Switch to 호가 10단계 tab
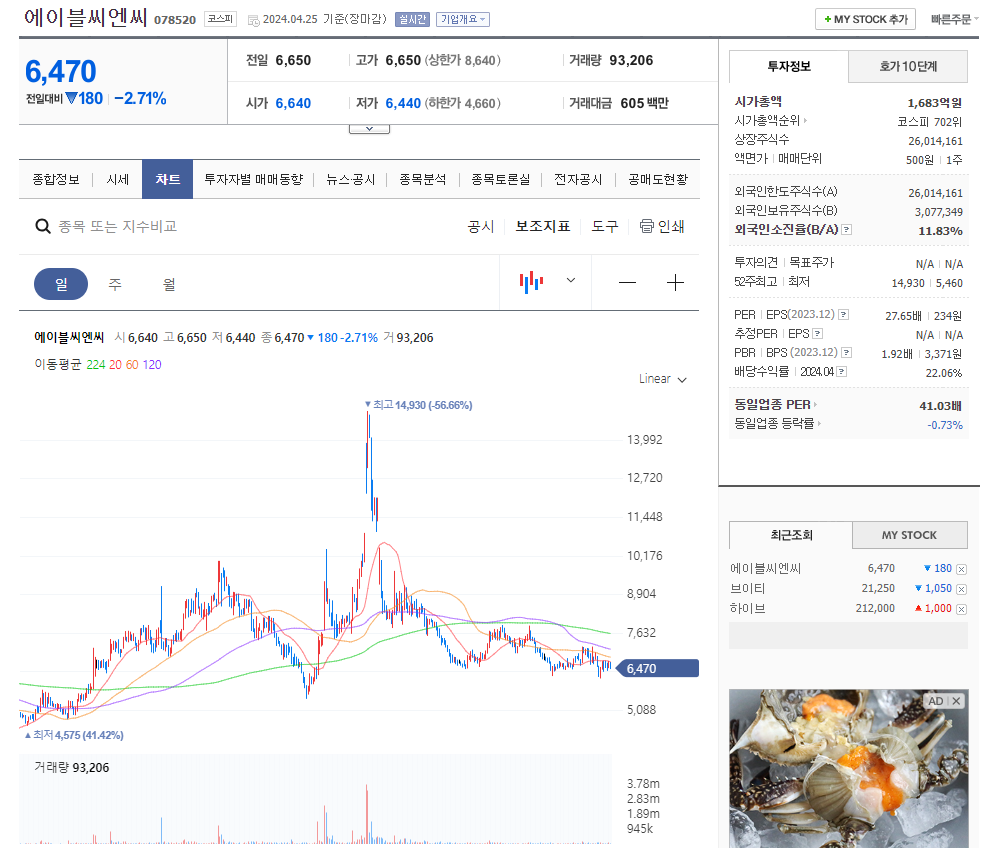Viewport: 985px width, 848px height. (908, 67)
